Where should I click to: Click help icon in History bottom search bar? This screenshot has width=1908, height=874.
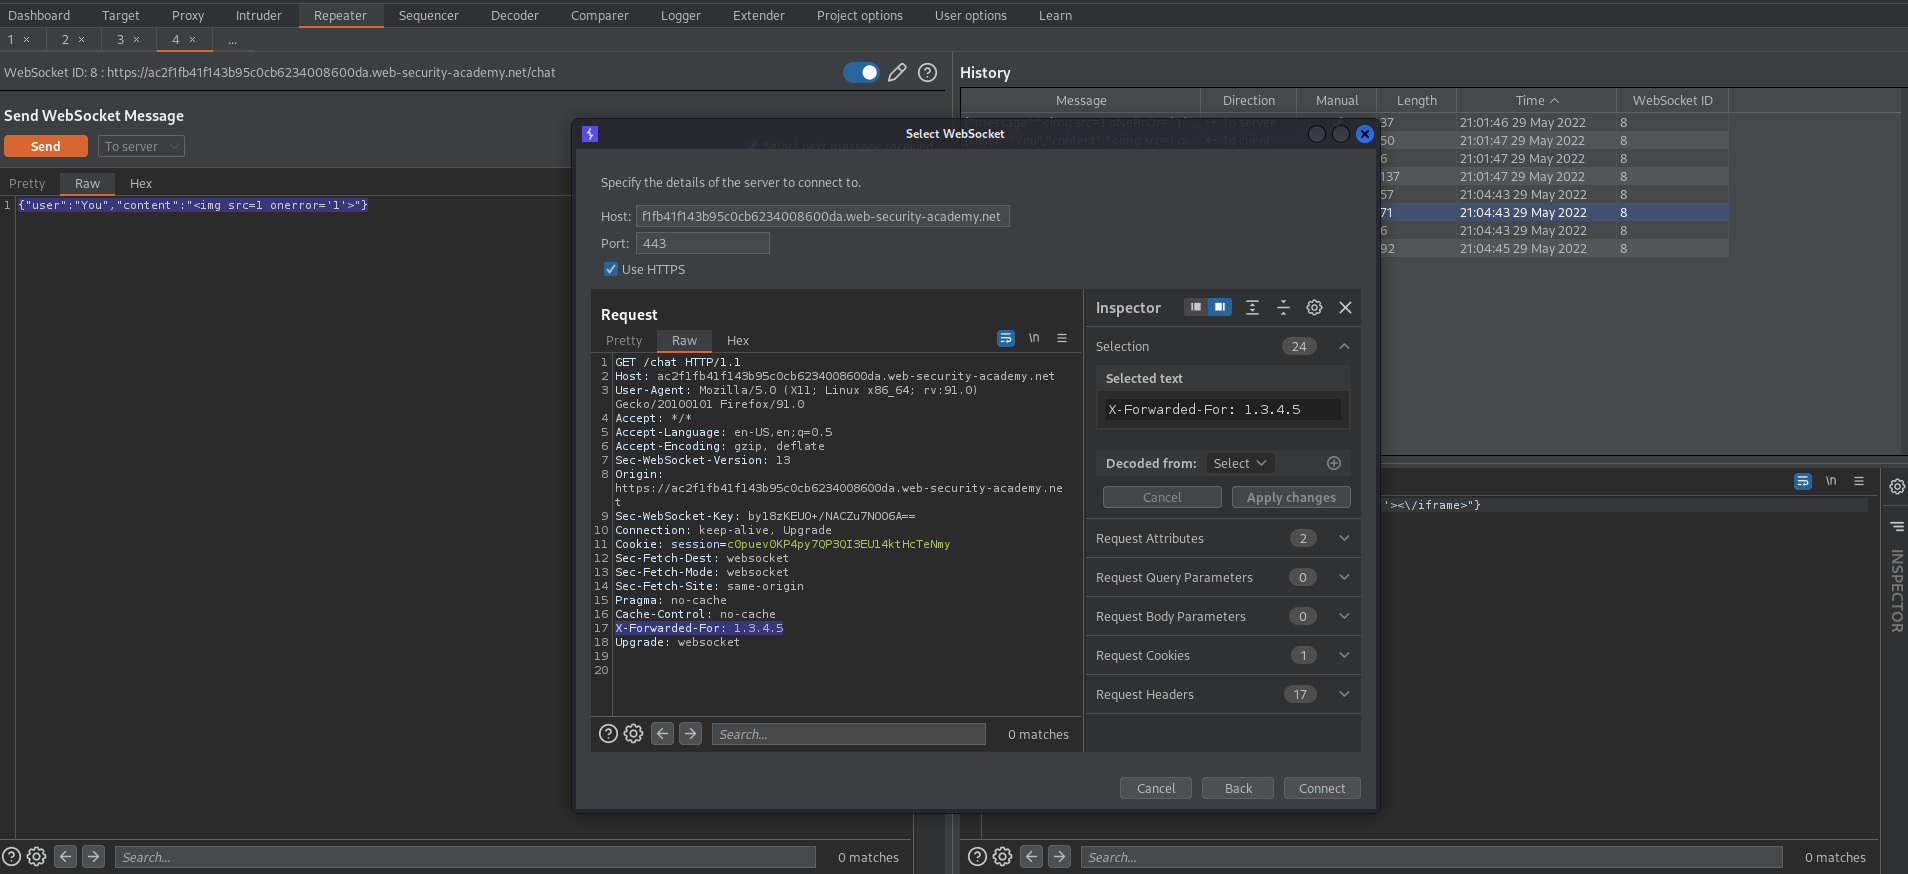click(977, 856)
